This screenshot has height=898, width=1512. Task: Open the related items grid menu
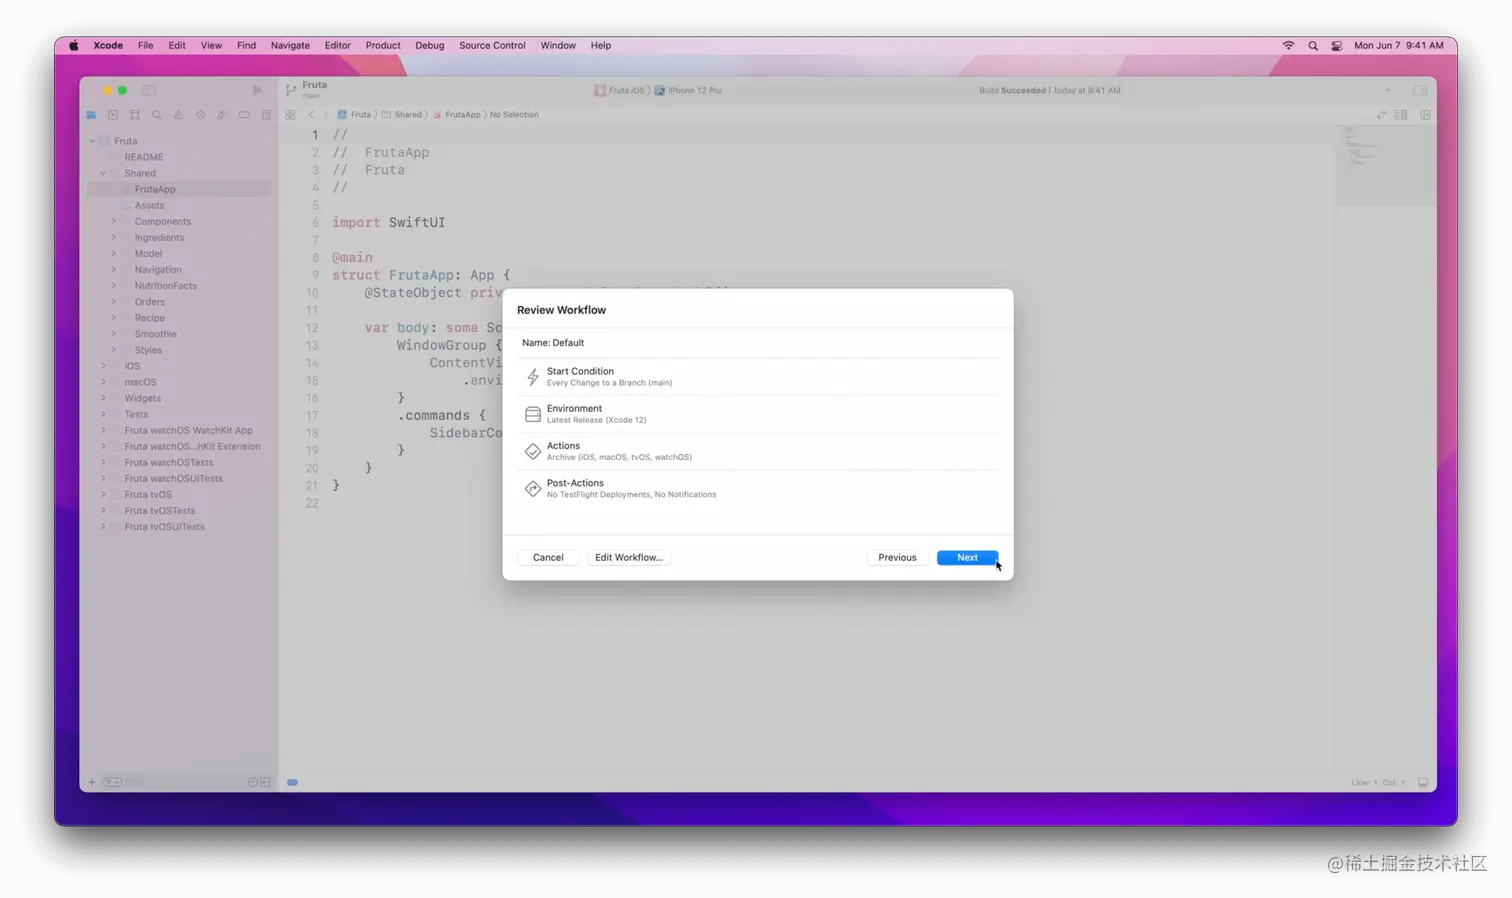pyautogui.click(x=290, y=115)
